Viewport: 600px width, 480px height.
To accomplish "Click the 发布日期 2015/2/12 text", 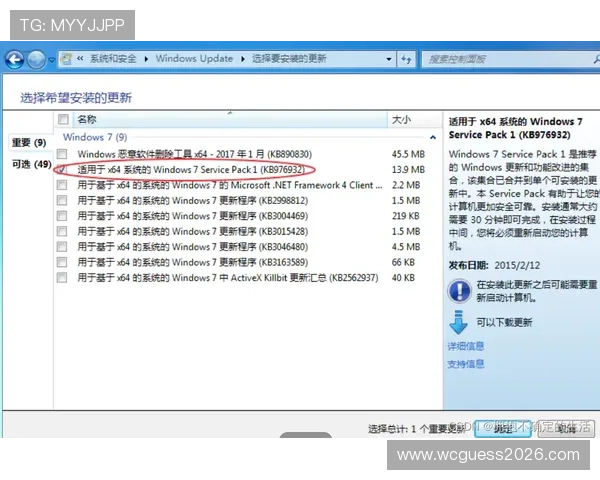I will coord(494,265).
